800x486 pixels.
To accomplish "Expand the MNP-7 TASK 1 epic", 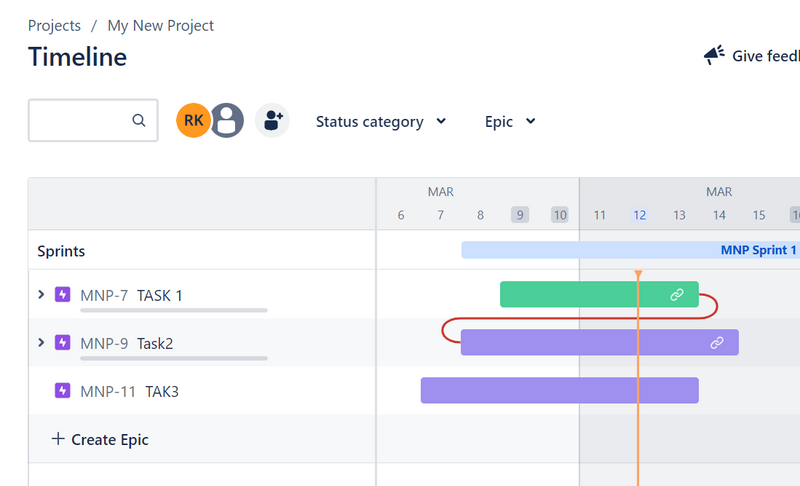I will (x=41, y=295).
